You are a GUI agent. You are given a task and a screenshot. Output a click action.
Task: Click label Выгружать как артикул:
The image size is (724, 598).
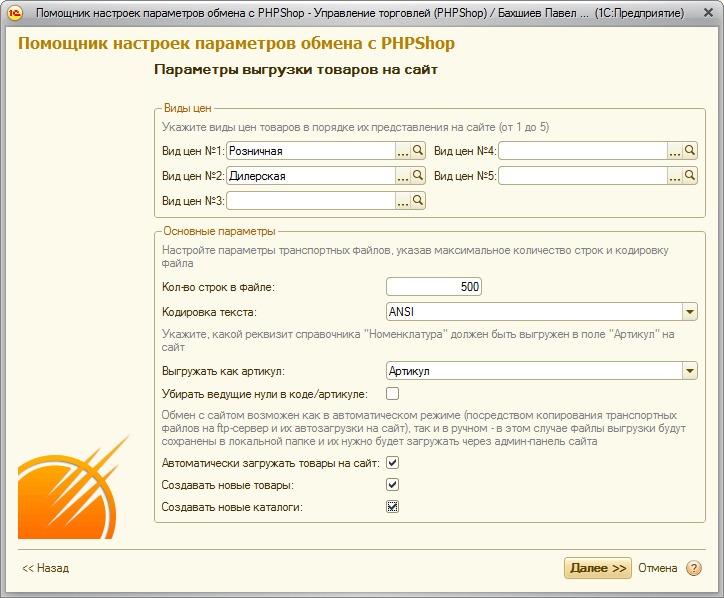pos(223,371)
